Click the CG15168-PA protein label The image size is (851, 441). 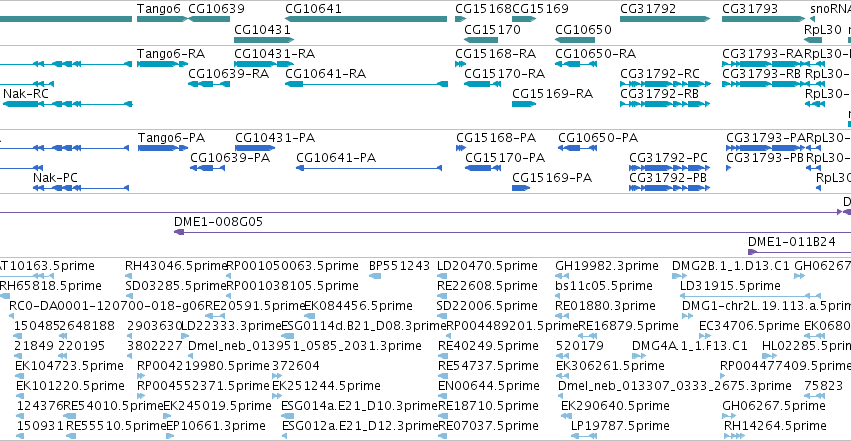[x=496, y=138]
